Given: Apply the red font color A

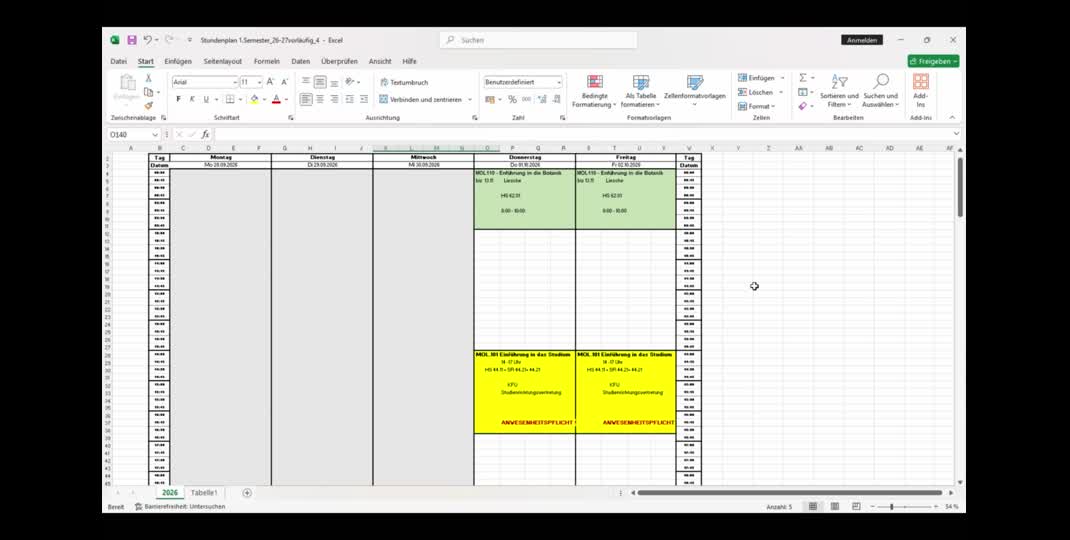Looking at the screenshot, I should pos(276,100).
